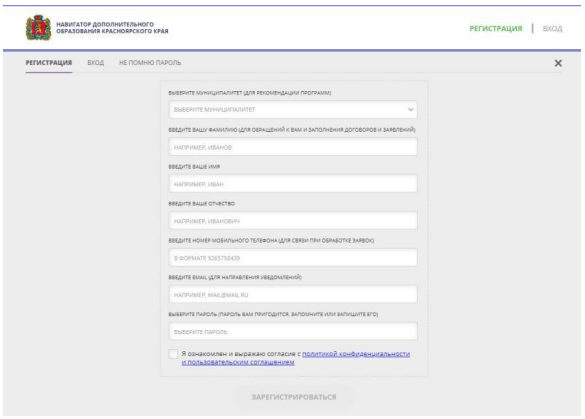Open the 'Выберите муниципалитет' combo box

pos(293,110)
